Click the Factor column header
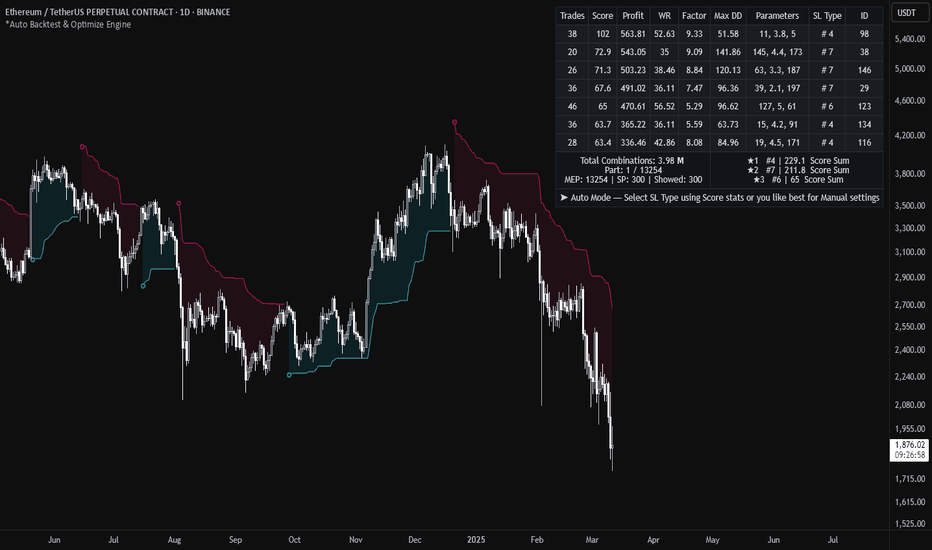This screenshot has width=932, height=550. coord(694,16)
